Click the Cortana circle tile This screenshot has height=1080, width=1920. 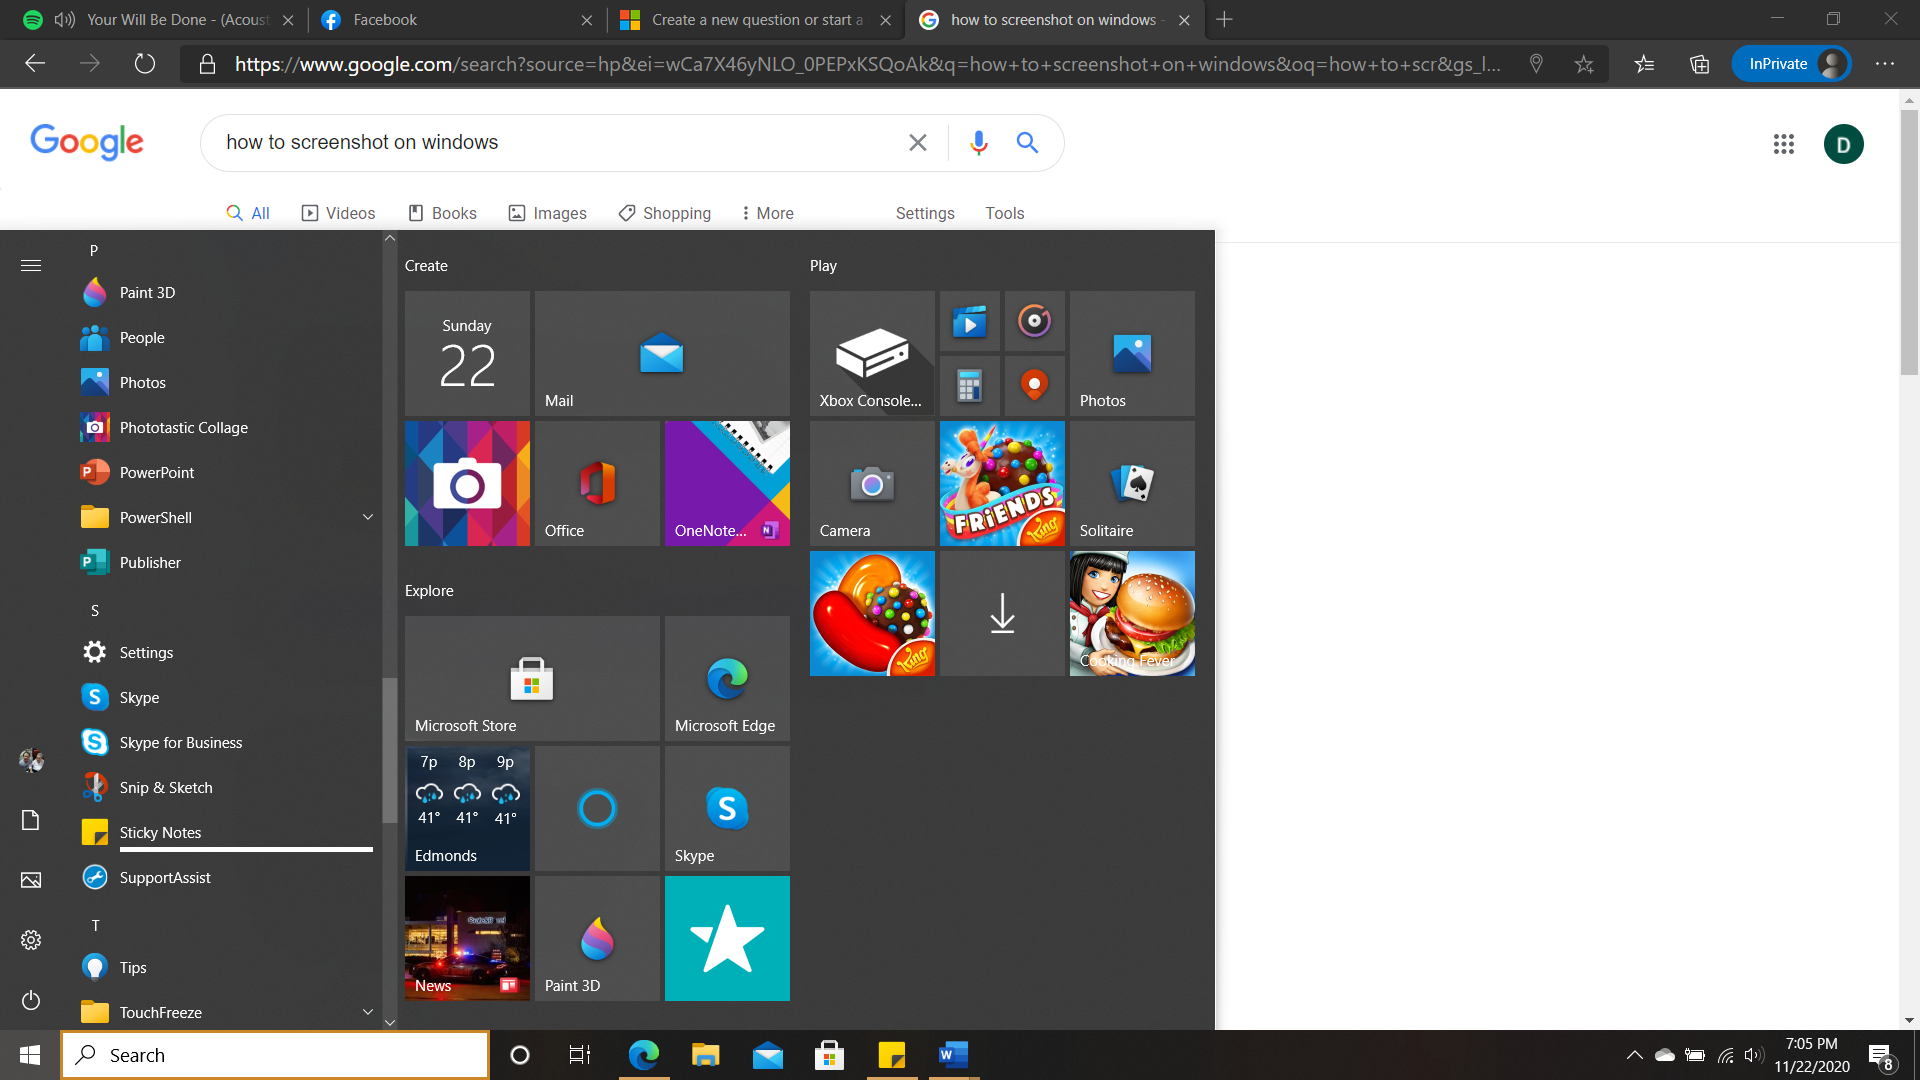[x=597, y=808]
